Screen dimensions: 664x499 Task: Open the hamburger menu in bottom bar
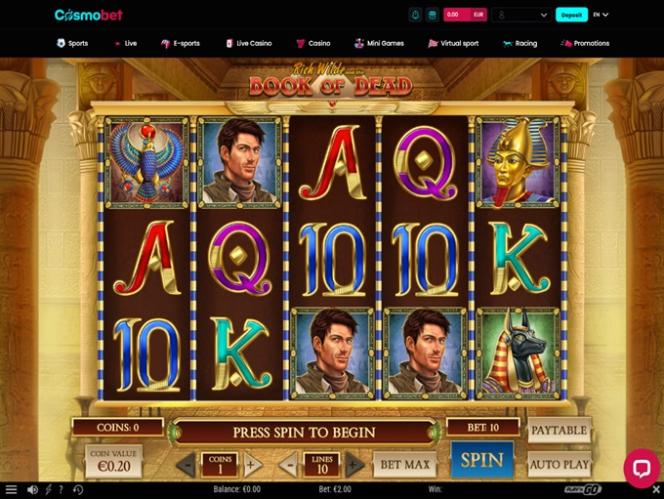[11, 490]
